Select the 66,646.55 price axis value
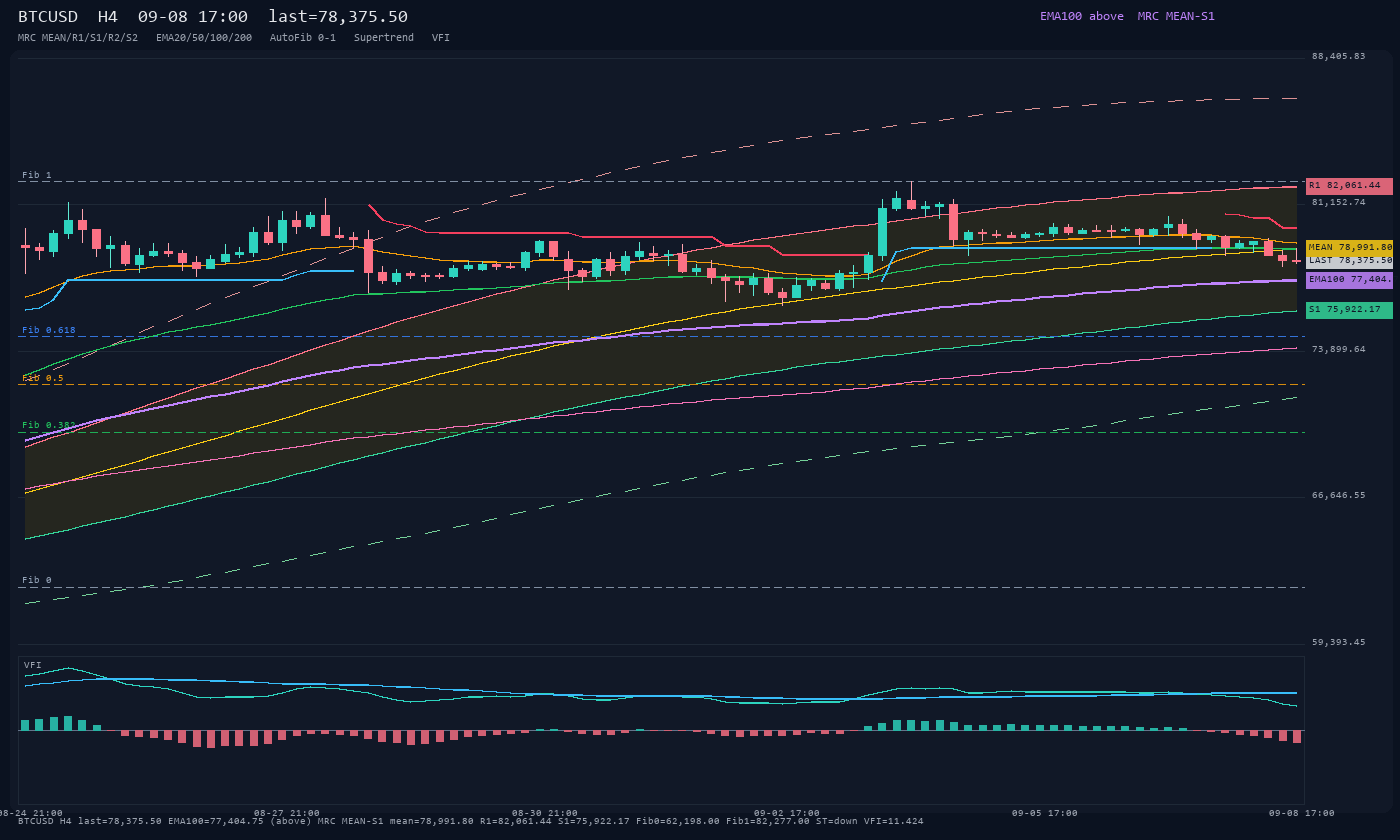Screen dimensions: 1400x840 pos(1338,495)
